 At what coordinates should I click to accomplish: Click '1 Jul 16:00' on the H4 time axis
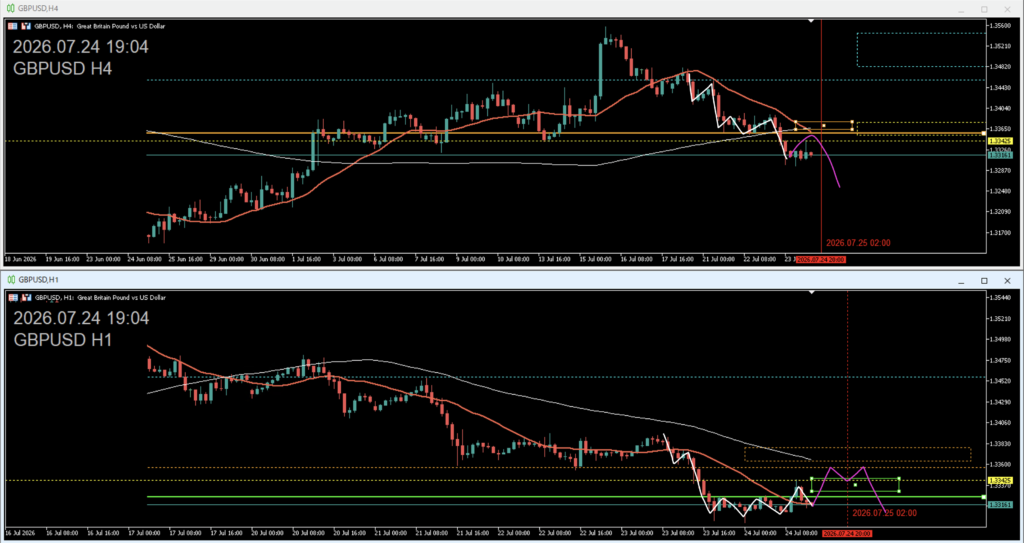pyautogui.click(x=307, y=259)
